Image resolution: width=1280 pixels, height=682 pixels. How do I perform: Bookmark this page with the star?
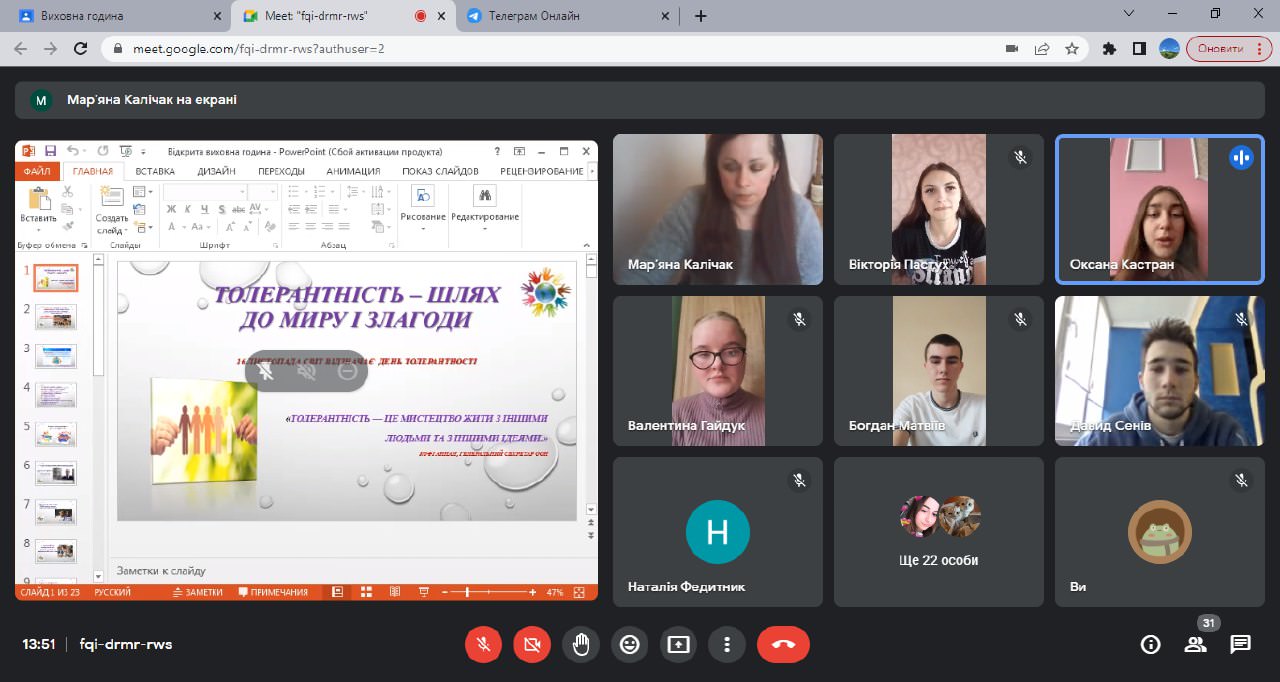[x=1072, y=48]
